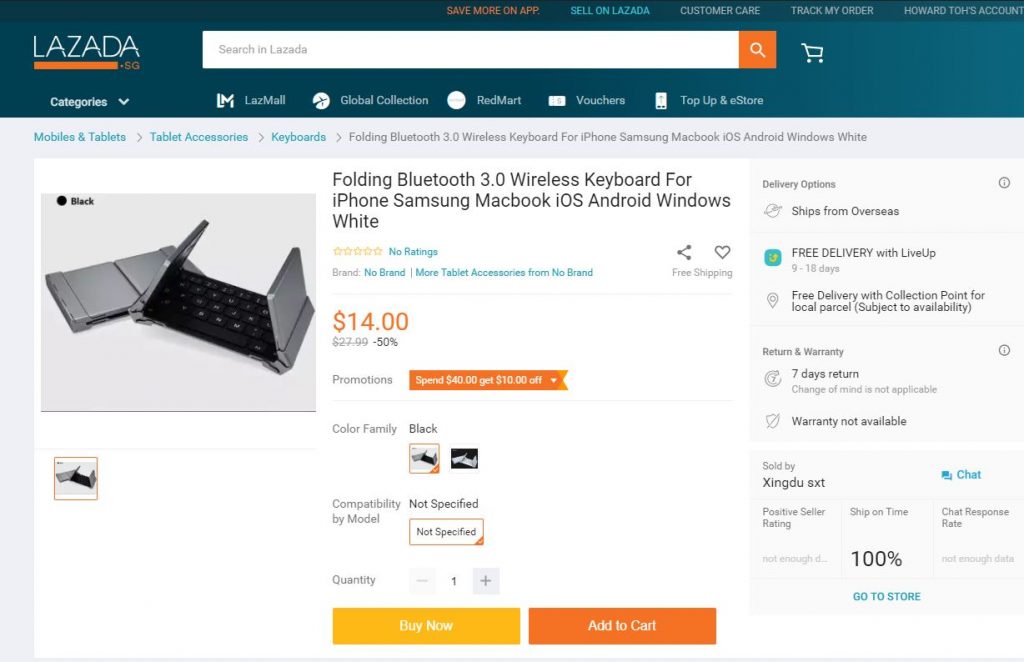
Task: Toggle the wishlist heart icon
Action: click(722, 252)
